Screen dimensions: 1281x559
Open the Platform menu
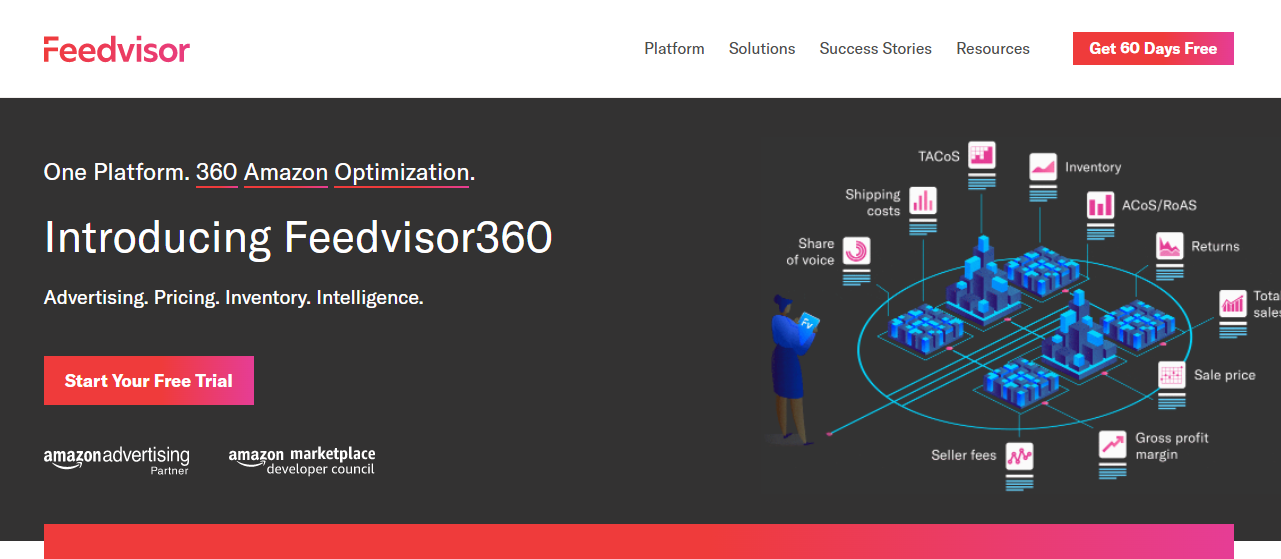(674, 48)
